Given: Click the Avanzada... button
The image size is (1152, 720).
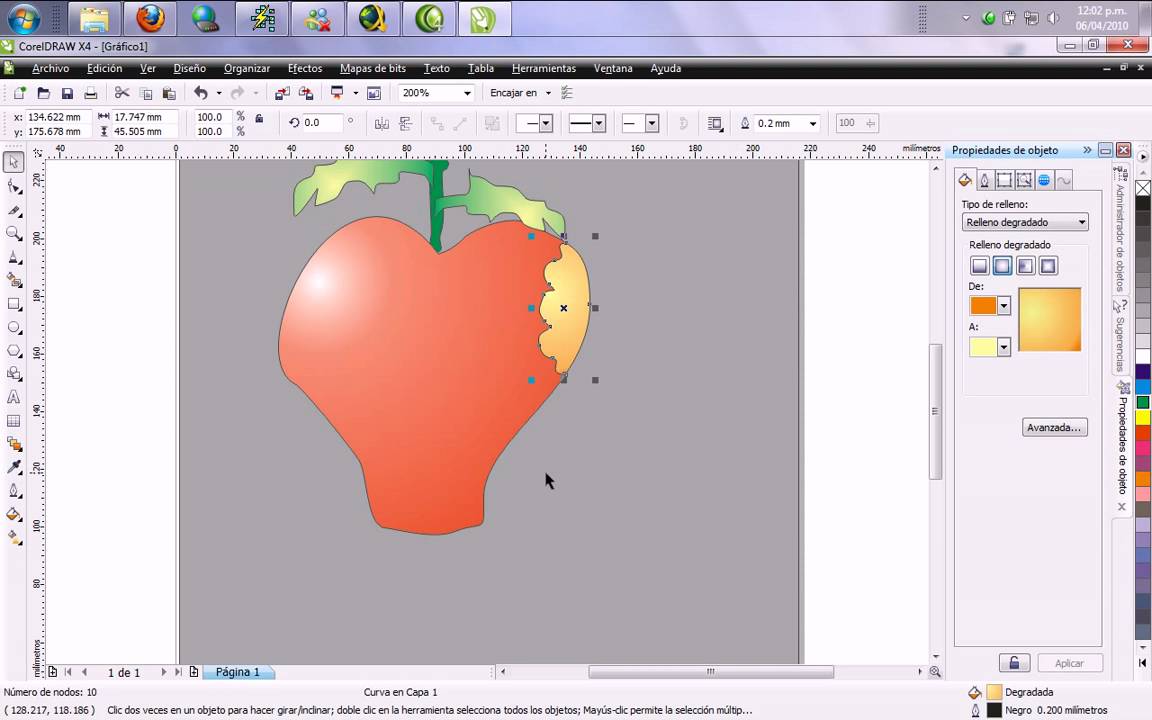Looking at the screenshot, I should coord(1054,428).
